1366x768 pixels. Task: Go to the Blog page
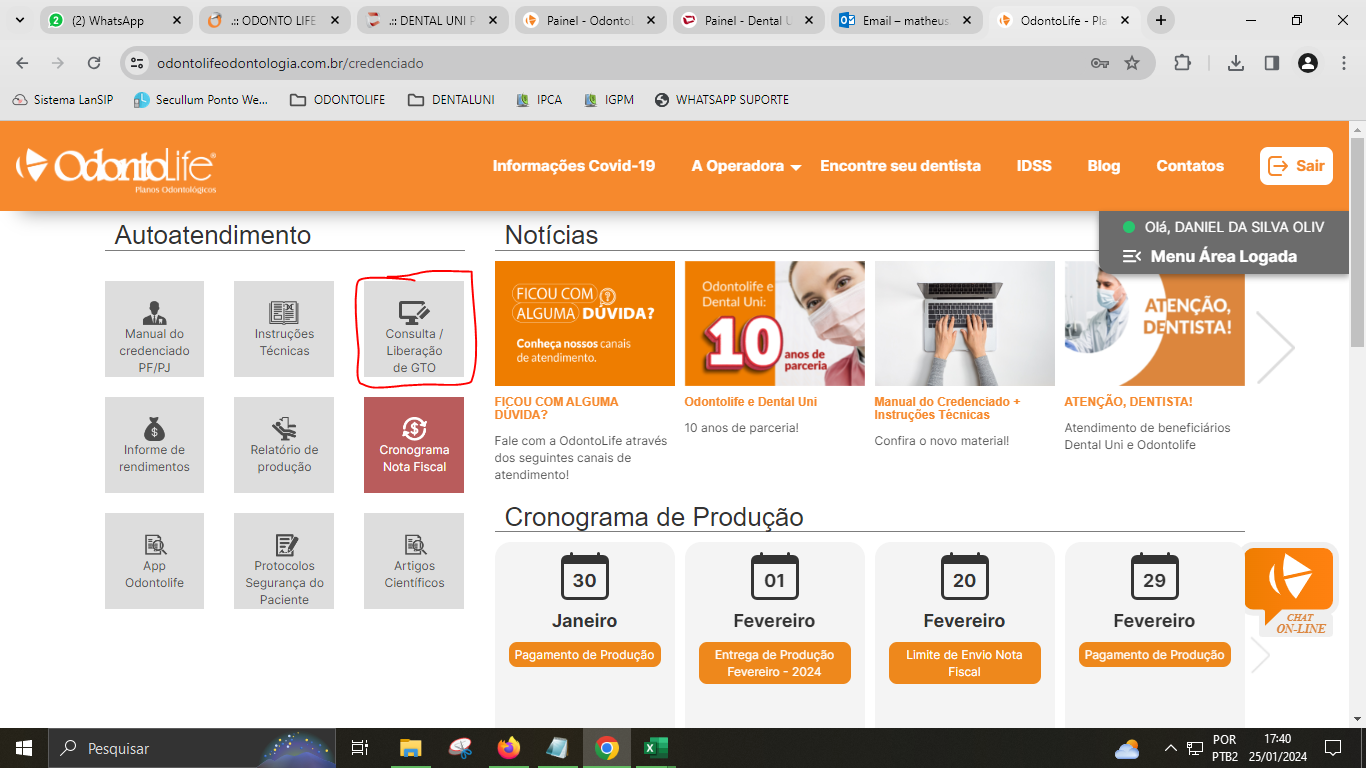point(1104,166)
